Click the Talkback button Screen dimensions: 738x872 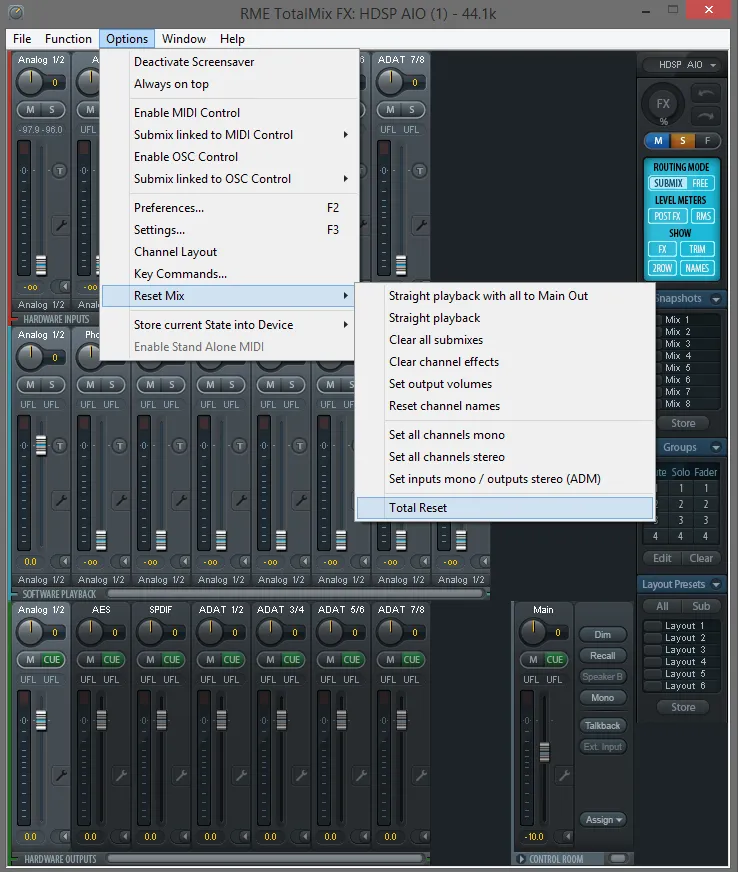tap(602, 725)
